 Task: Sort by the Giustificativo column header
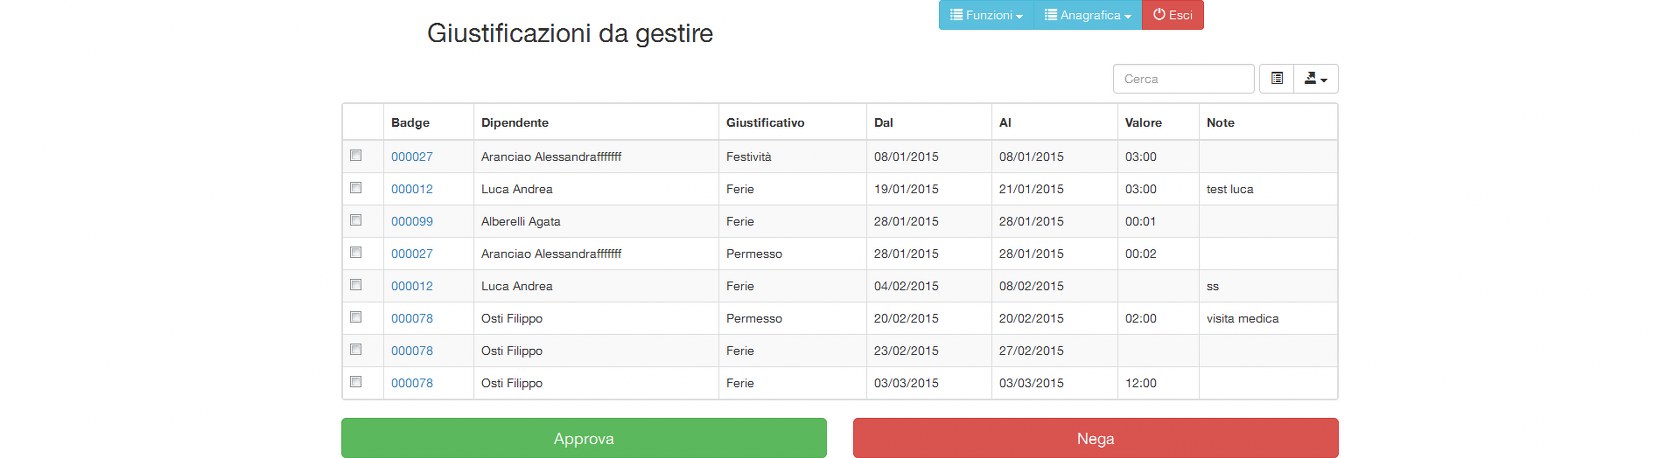click(765, 123)
